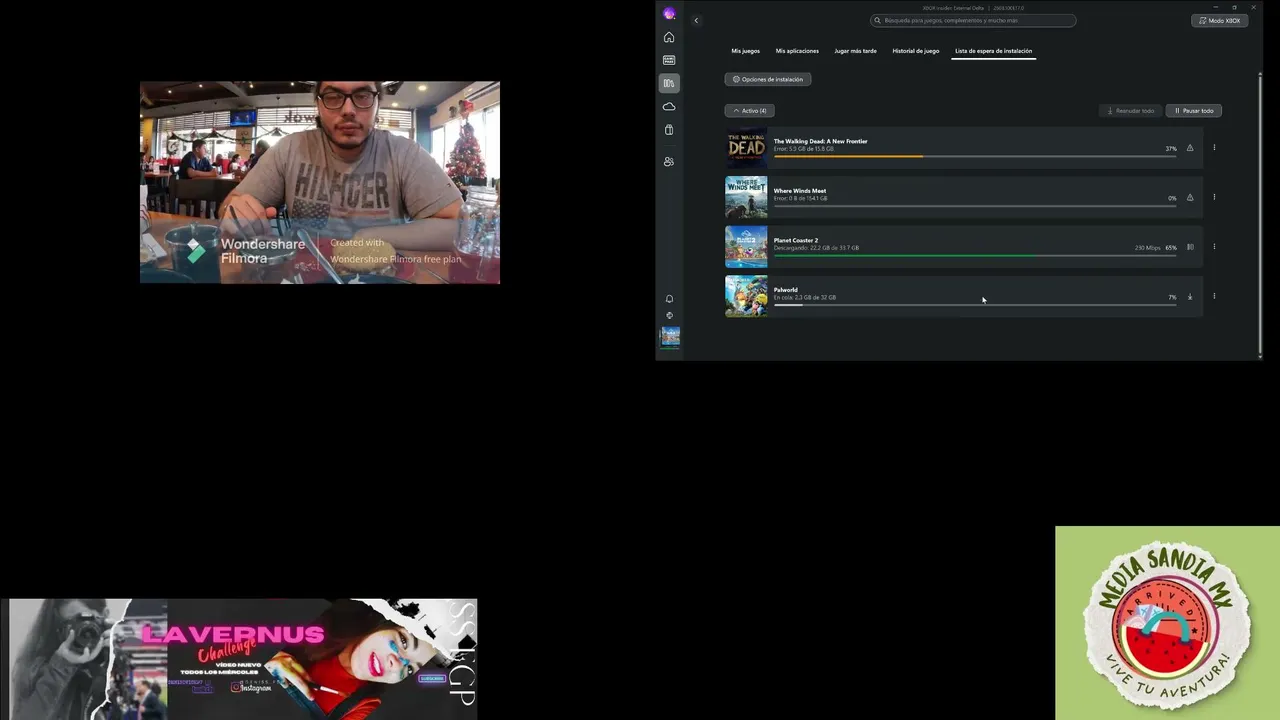Open the notifications bell

[670, 299]
